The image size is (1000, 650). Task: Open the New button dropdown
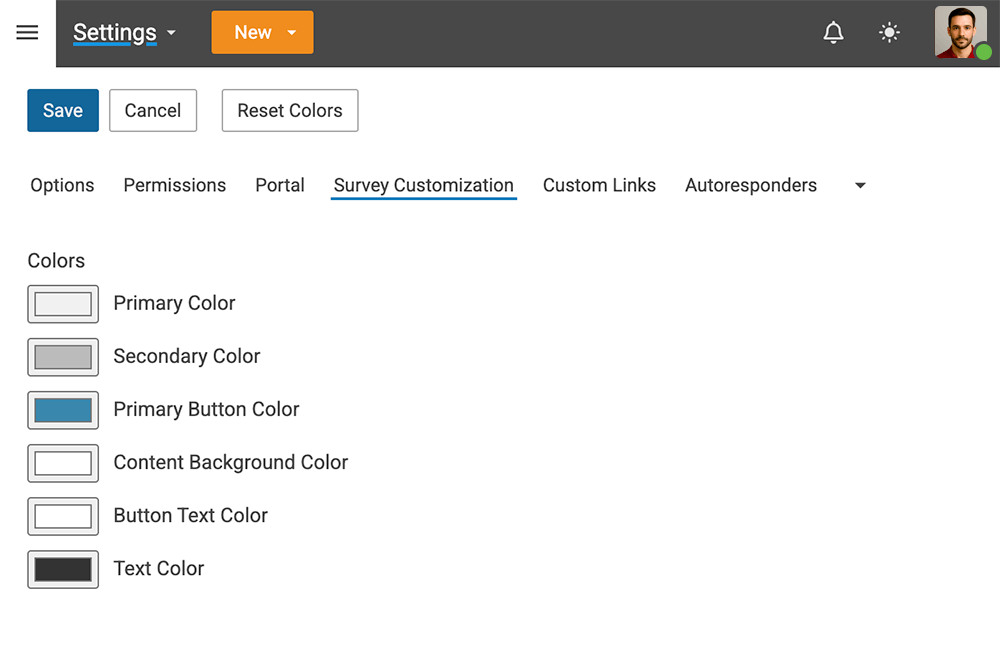pos(291,33)
